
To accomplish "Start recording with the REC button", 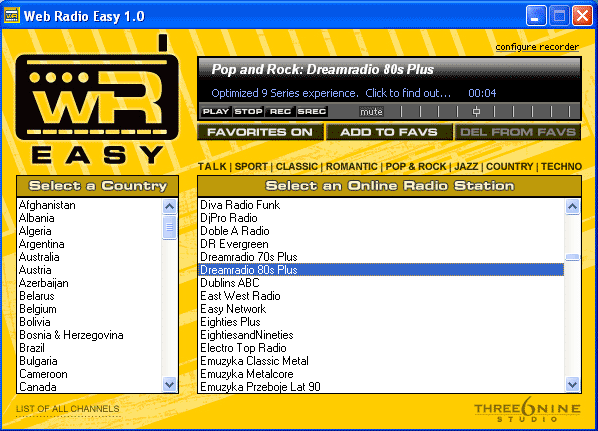I will coord(280,111).
